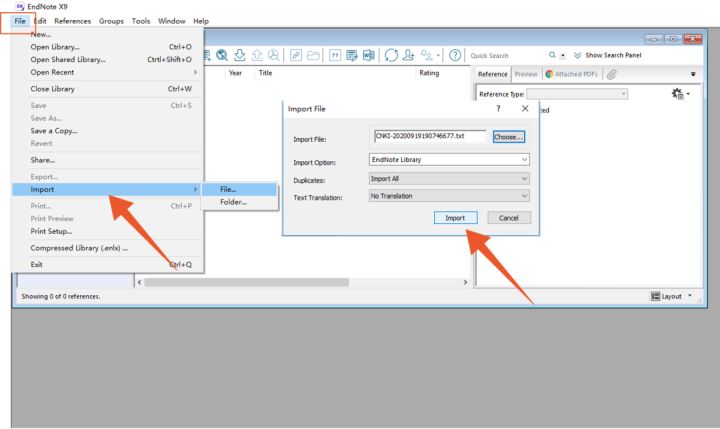This screenshot has height=429, width=720.
Task: Open Help with the question mark icon
Action: [x=455, y=55]
